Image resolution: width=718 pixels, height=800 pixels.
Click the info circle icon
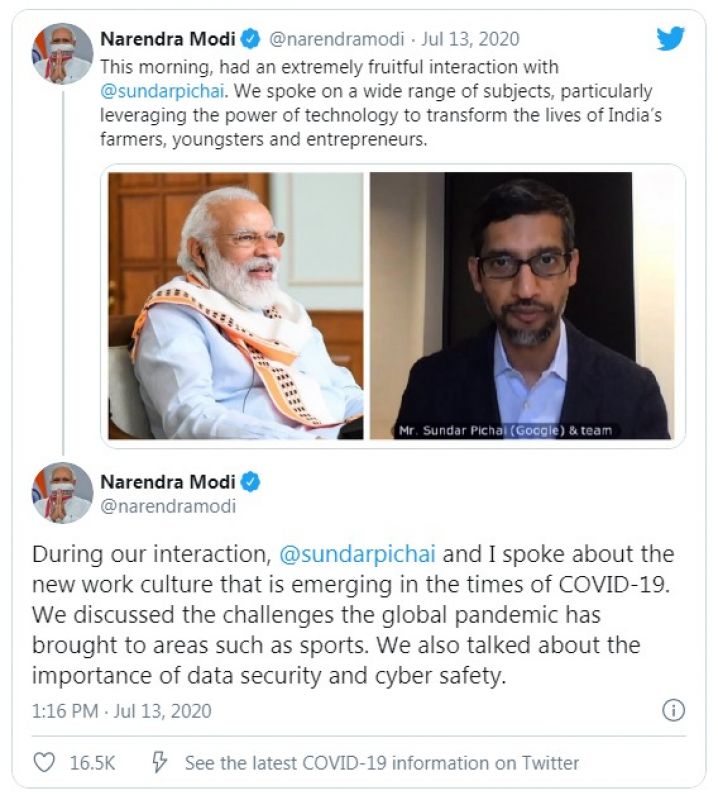673,710
